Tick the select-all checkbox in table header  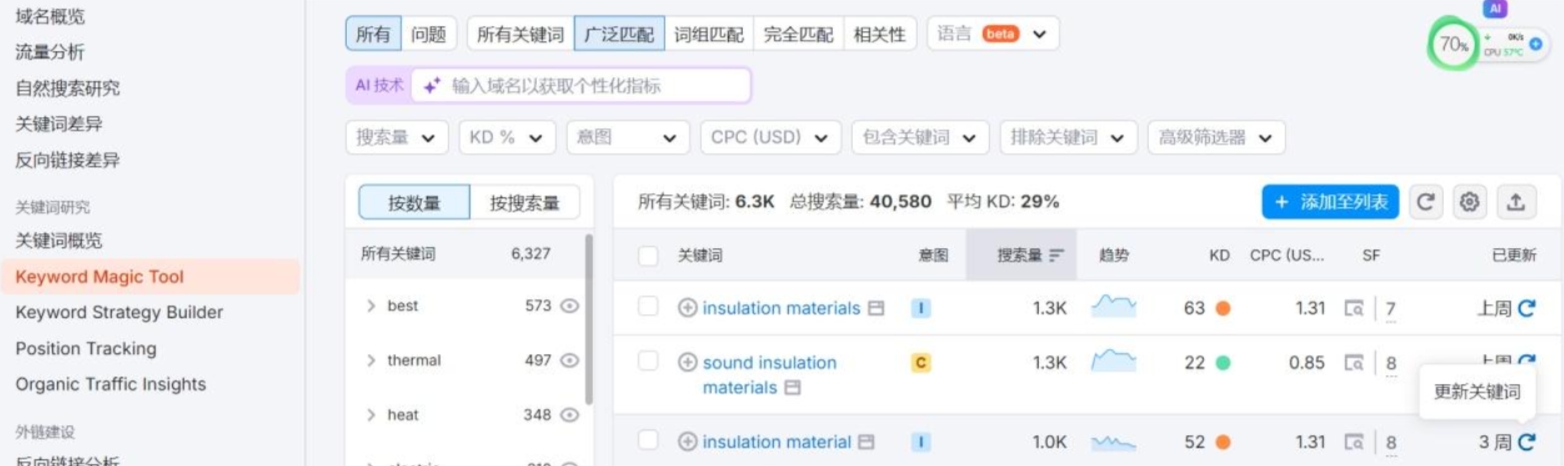648,256
